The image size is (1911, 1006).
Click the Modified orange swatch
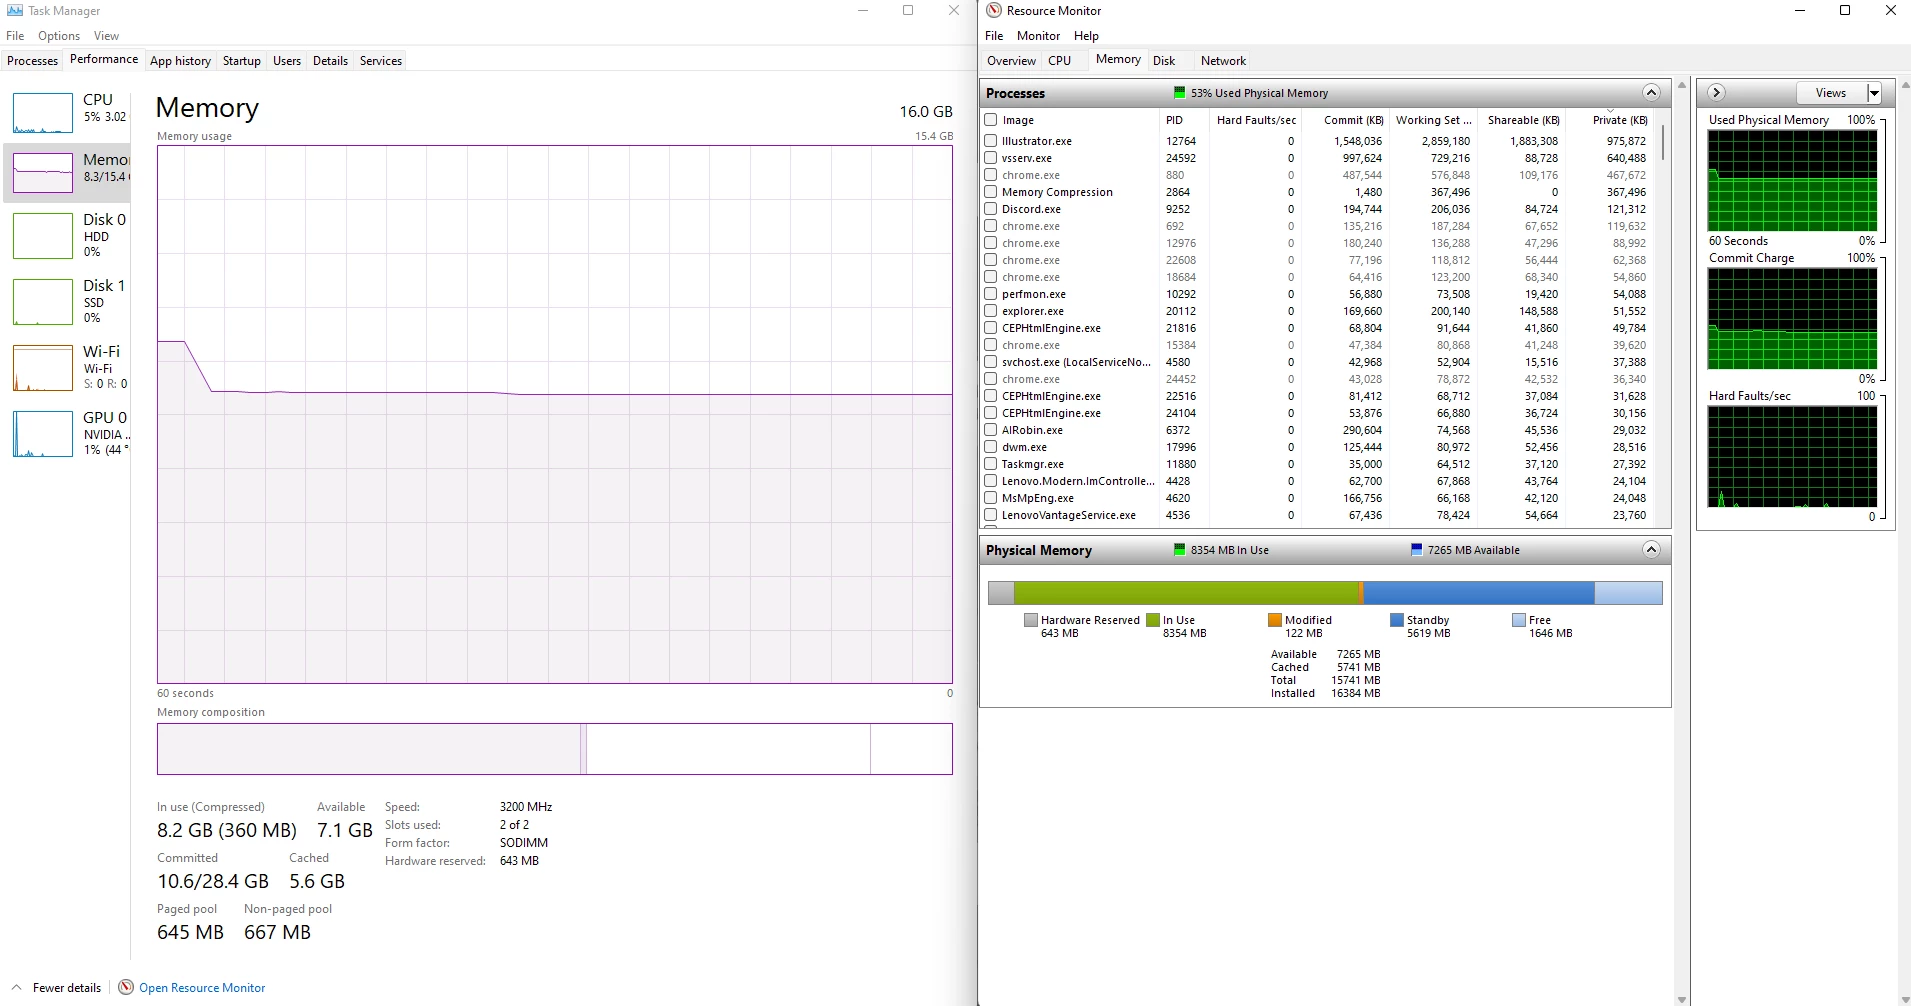coord(1275,620)
